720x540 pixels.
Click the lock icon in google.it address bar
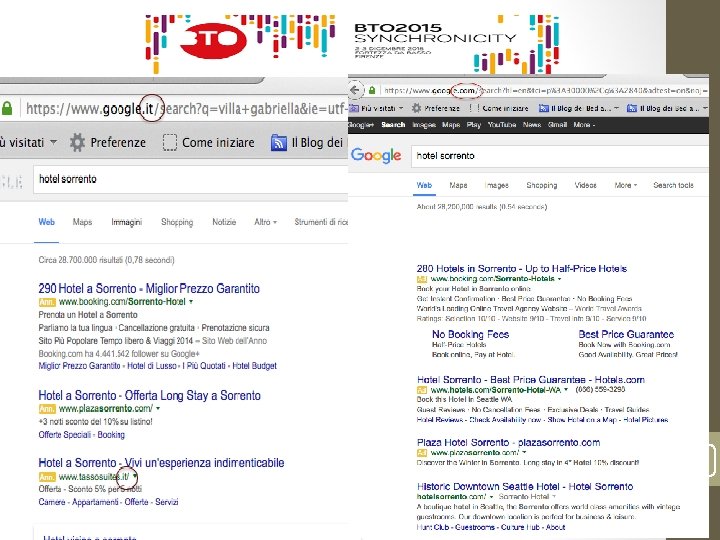7,108
